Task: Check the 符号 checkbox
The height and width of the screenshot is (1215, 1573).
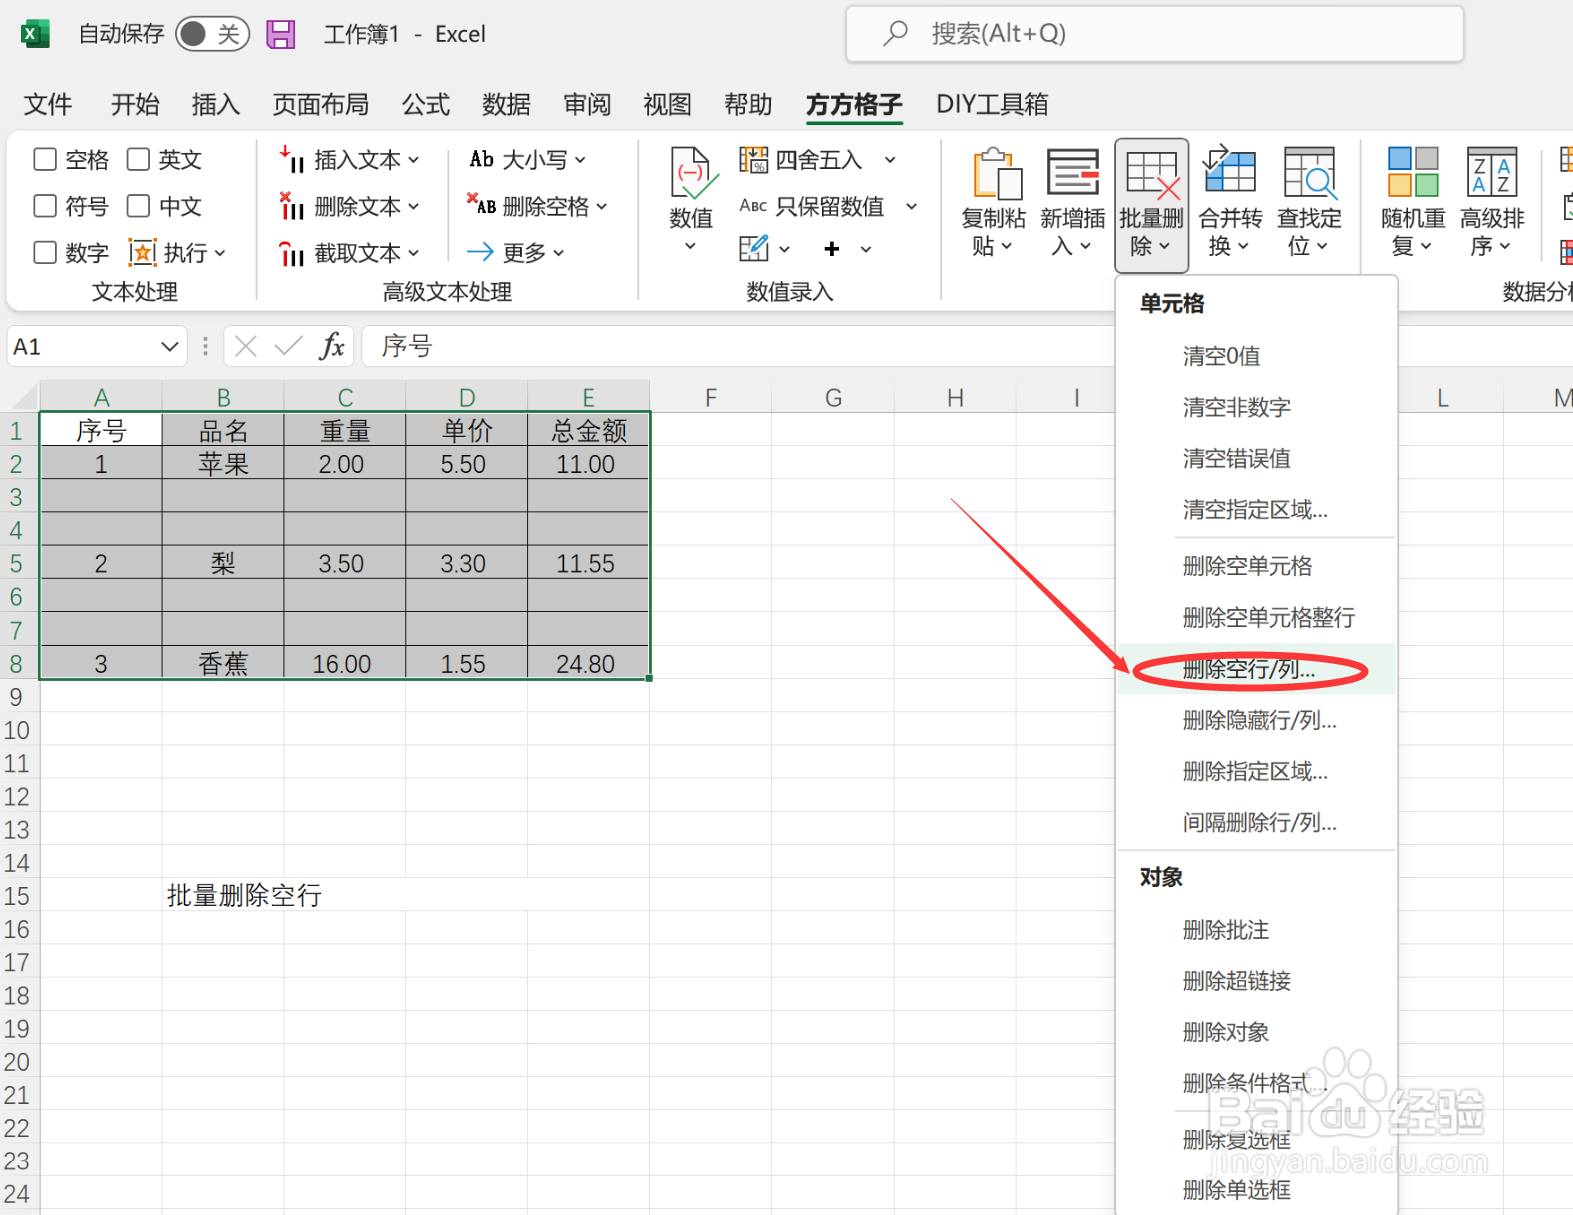Action: 45,206
